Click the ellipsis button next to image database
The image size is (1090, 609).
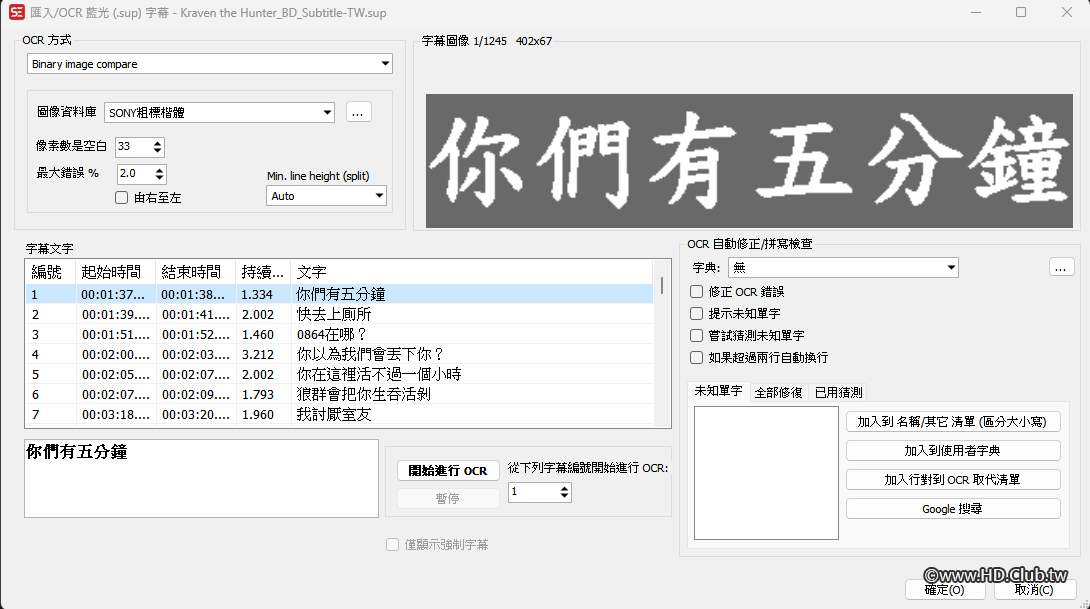click(x=358, y=113)
